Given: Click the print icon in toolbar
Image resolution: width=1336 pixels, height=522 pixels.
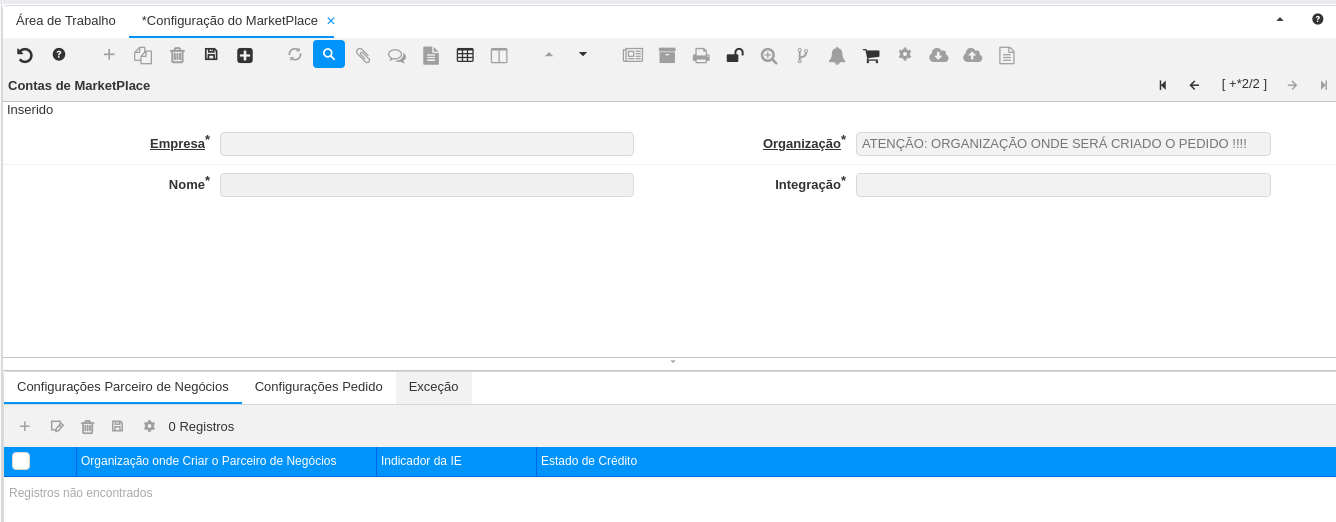Looking at the screenshot, I should [x=701, y=55].
